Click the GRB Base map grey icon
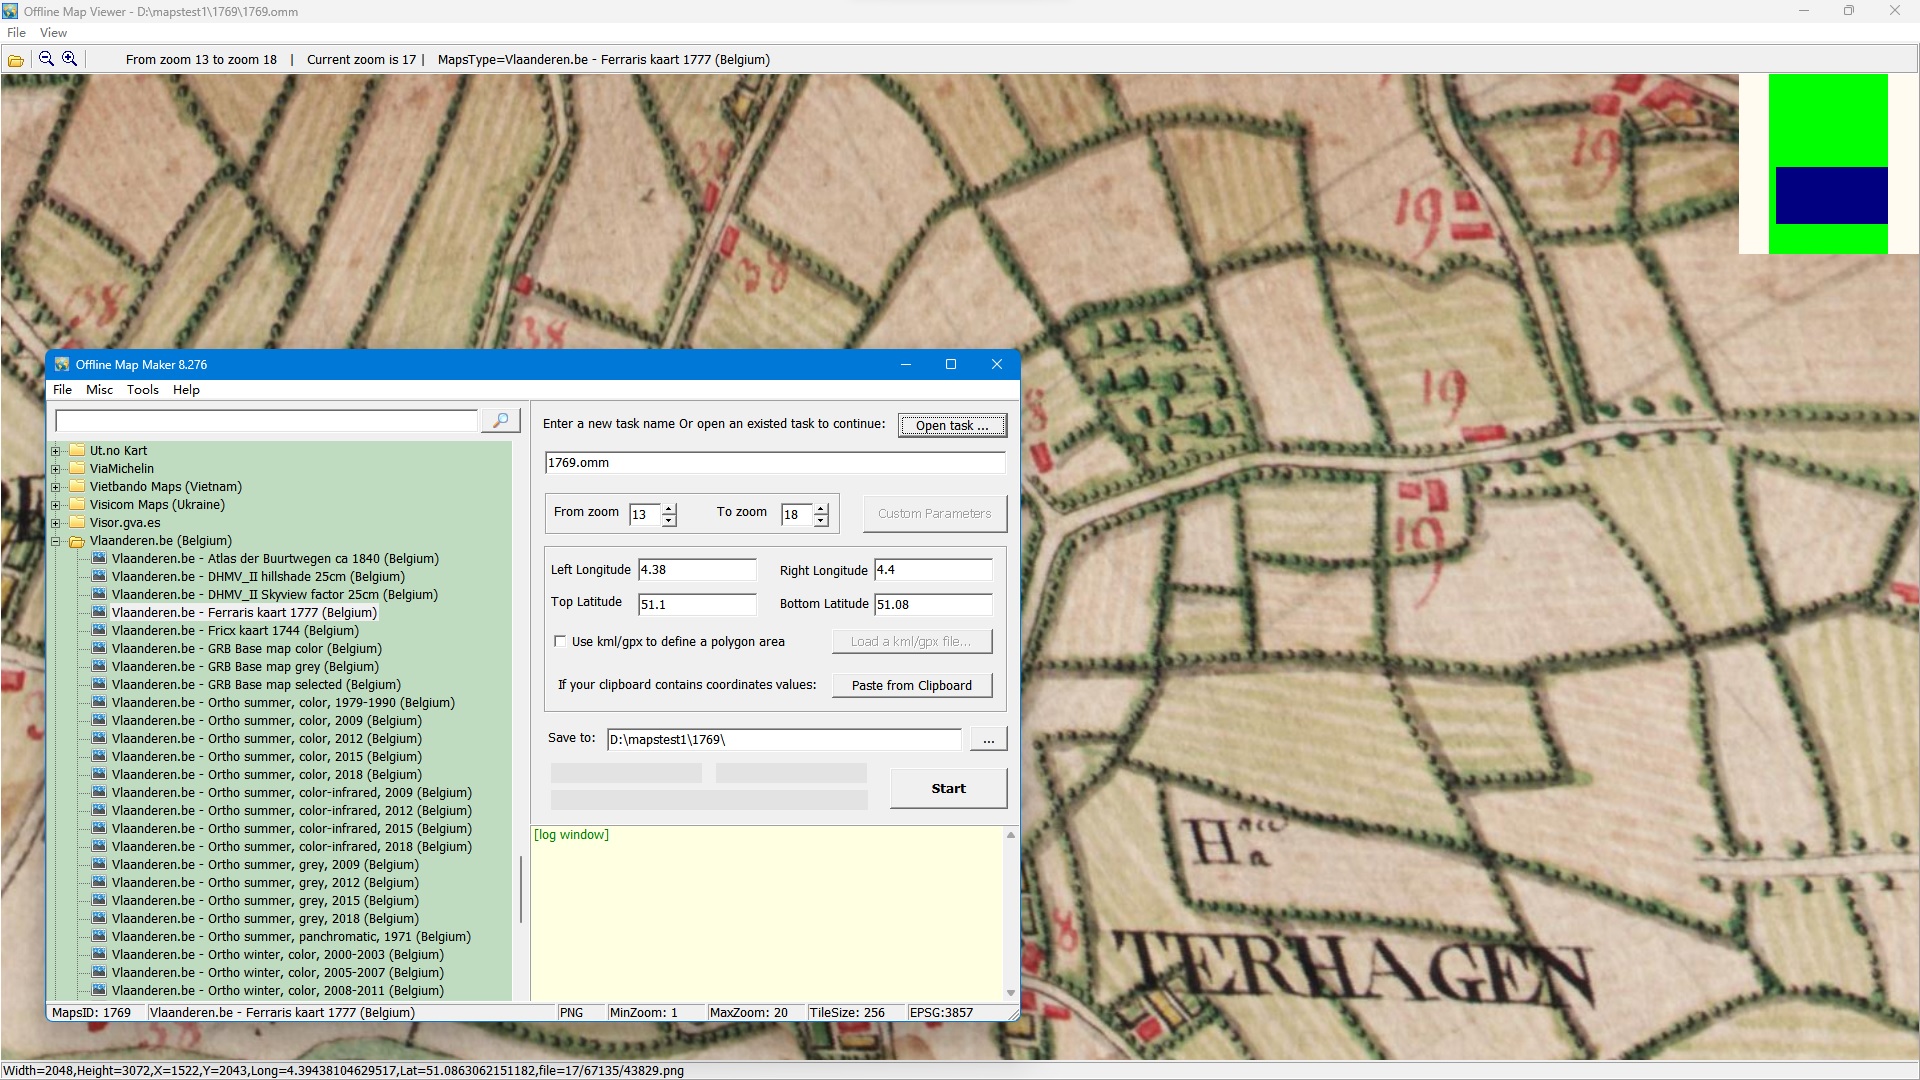 [99, 666]
